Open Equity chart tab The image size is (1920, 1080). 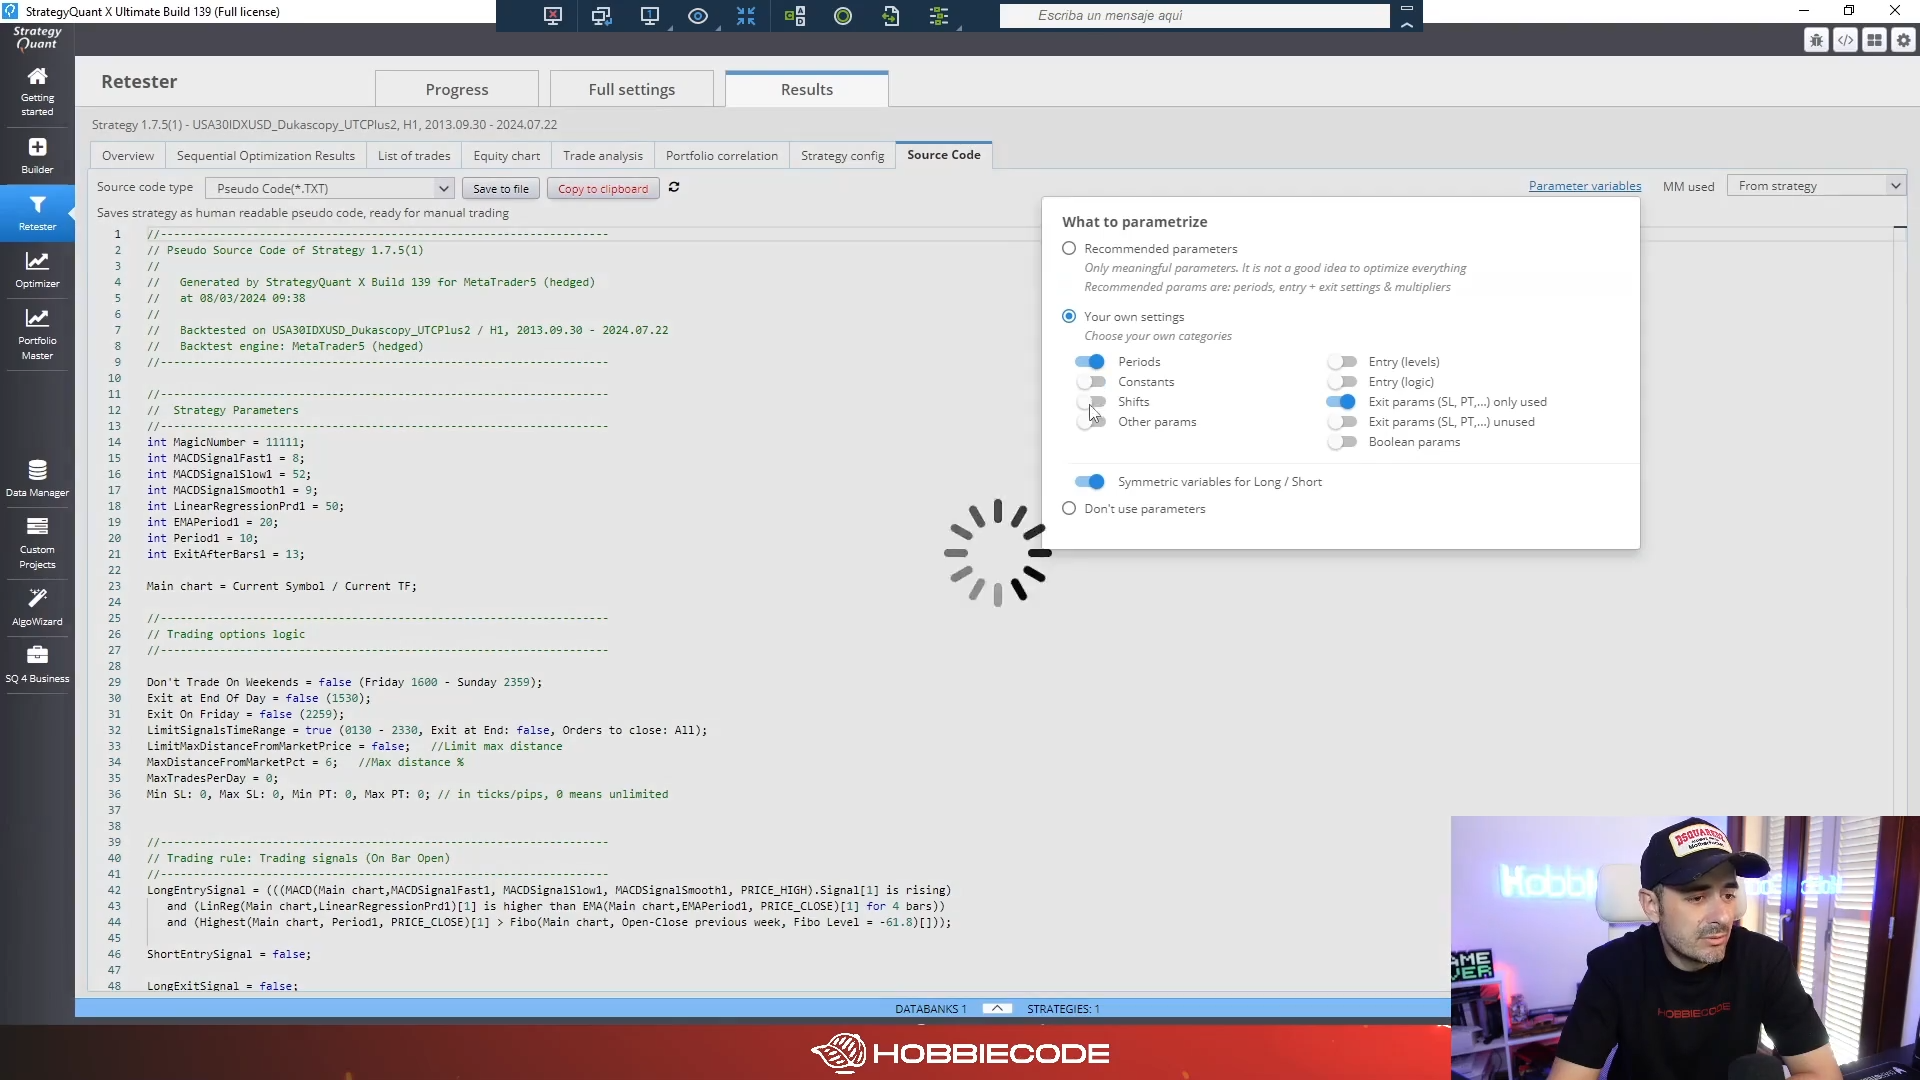[x=507, y=155]
